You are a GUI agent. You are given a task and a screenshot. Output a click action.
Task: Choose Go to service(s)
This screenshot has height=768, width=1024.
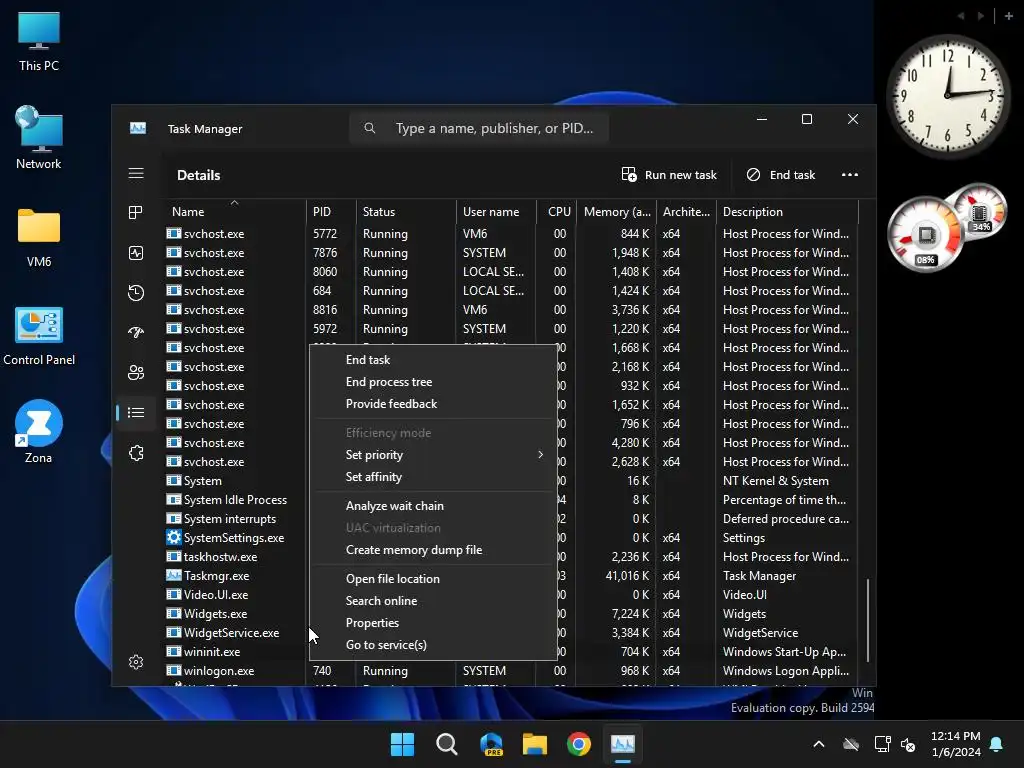point(434,645)
